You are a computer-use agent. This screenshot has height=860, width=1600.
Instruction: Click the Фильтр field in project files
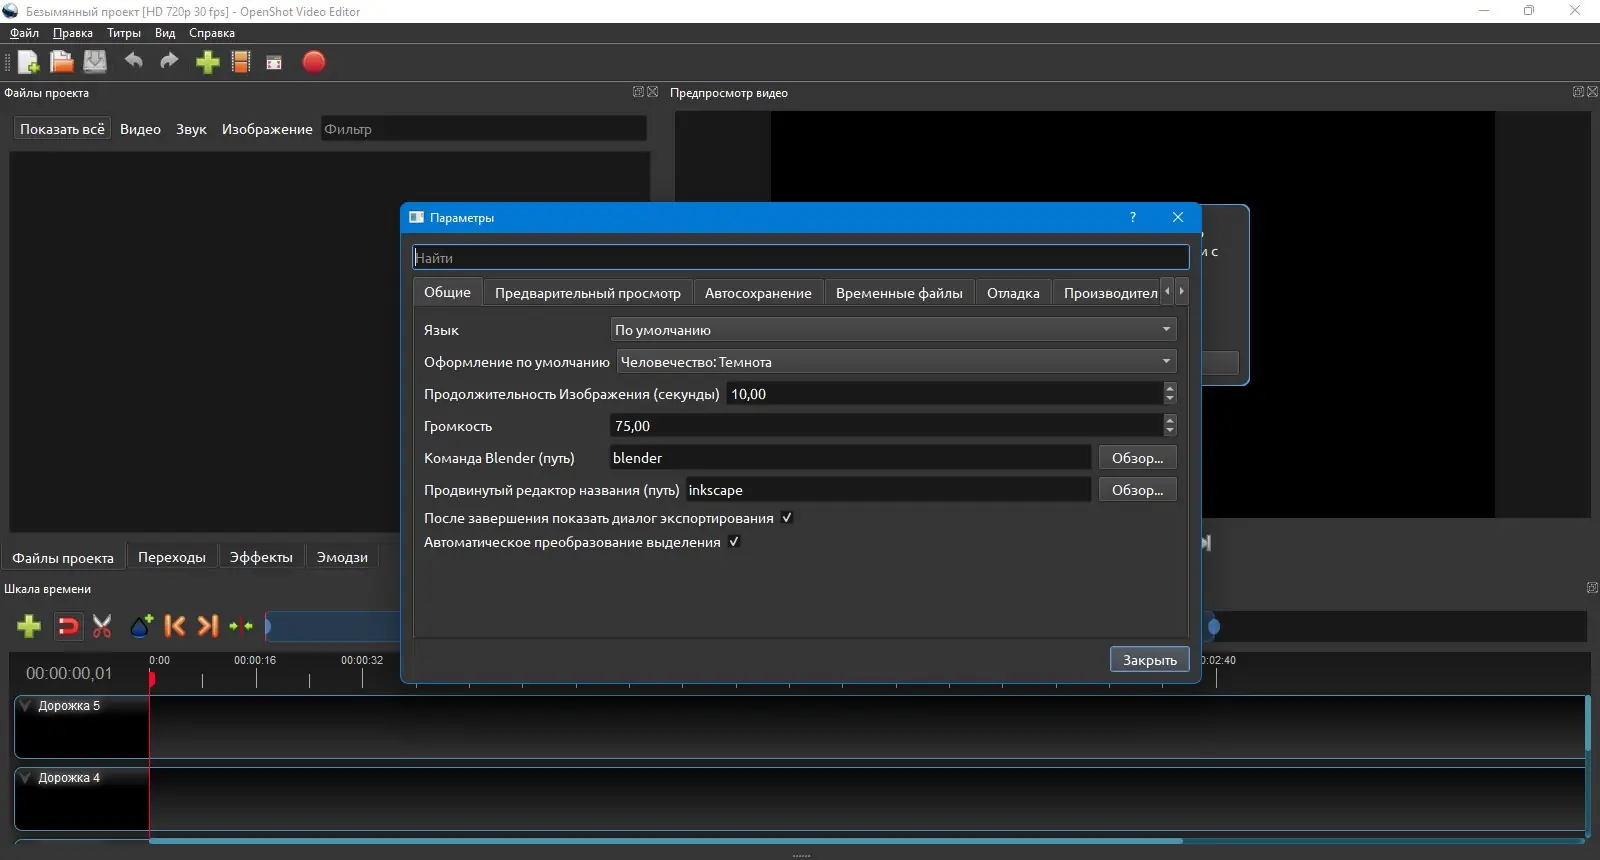click(484, 129)
